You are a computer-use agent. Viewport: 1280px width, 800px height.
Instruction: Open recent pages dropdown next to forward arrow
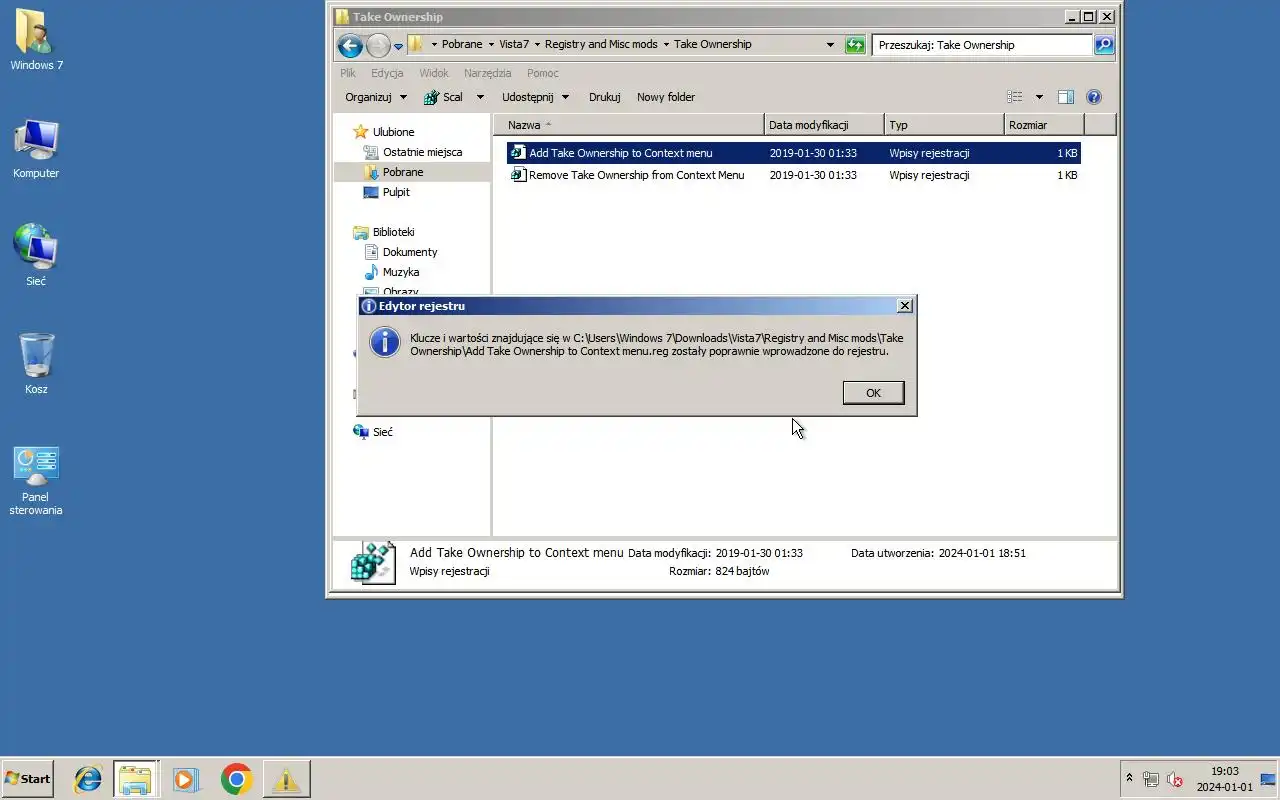398,46
